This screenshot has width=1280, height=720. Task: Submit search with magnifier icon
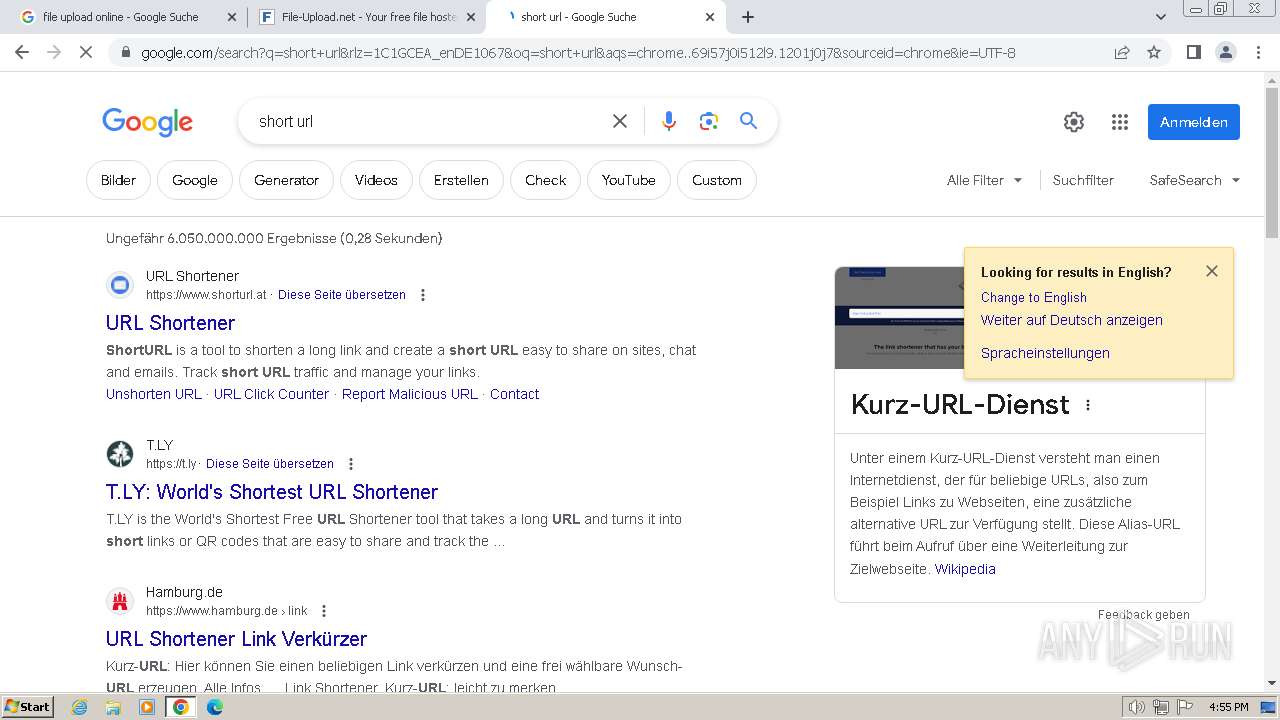click(x=748, y=121)
